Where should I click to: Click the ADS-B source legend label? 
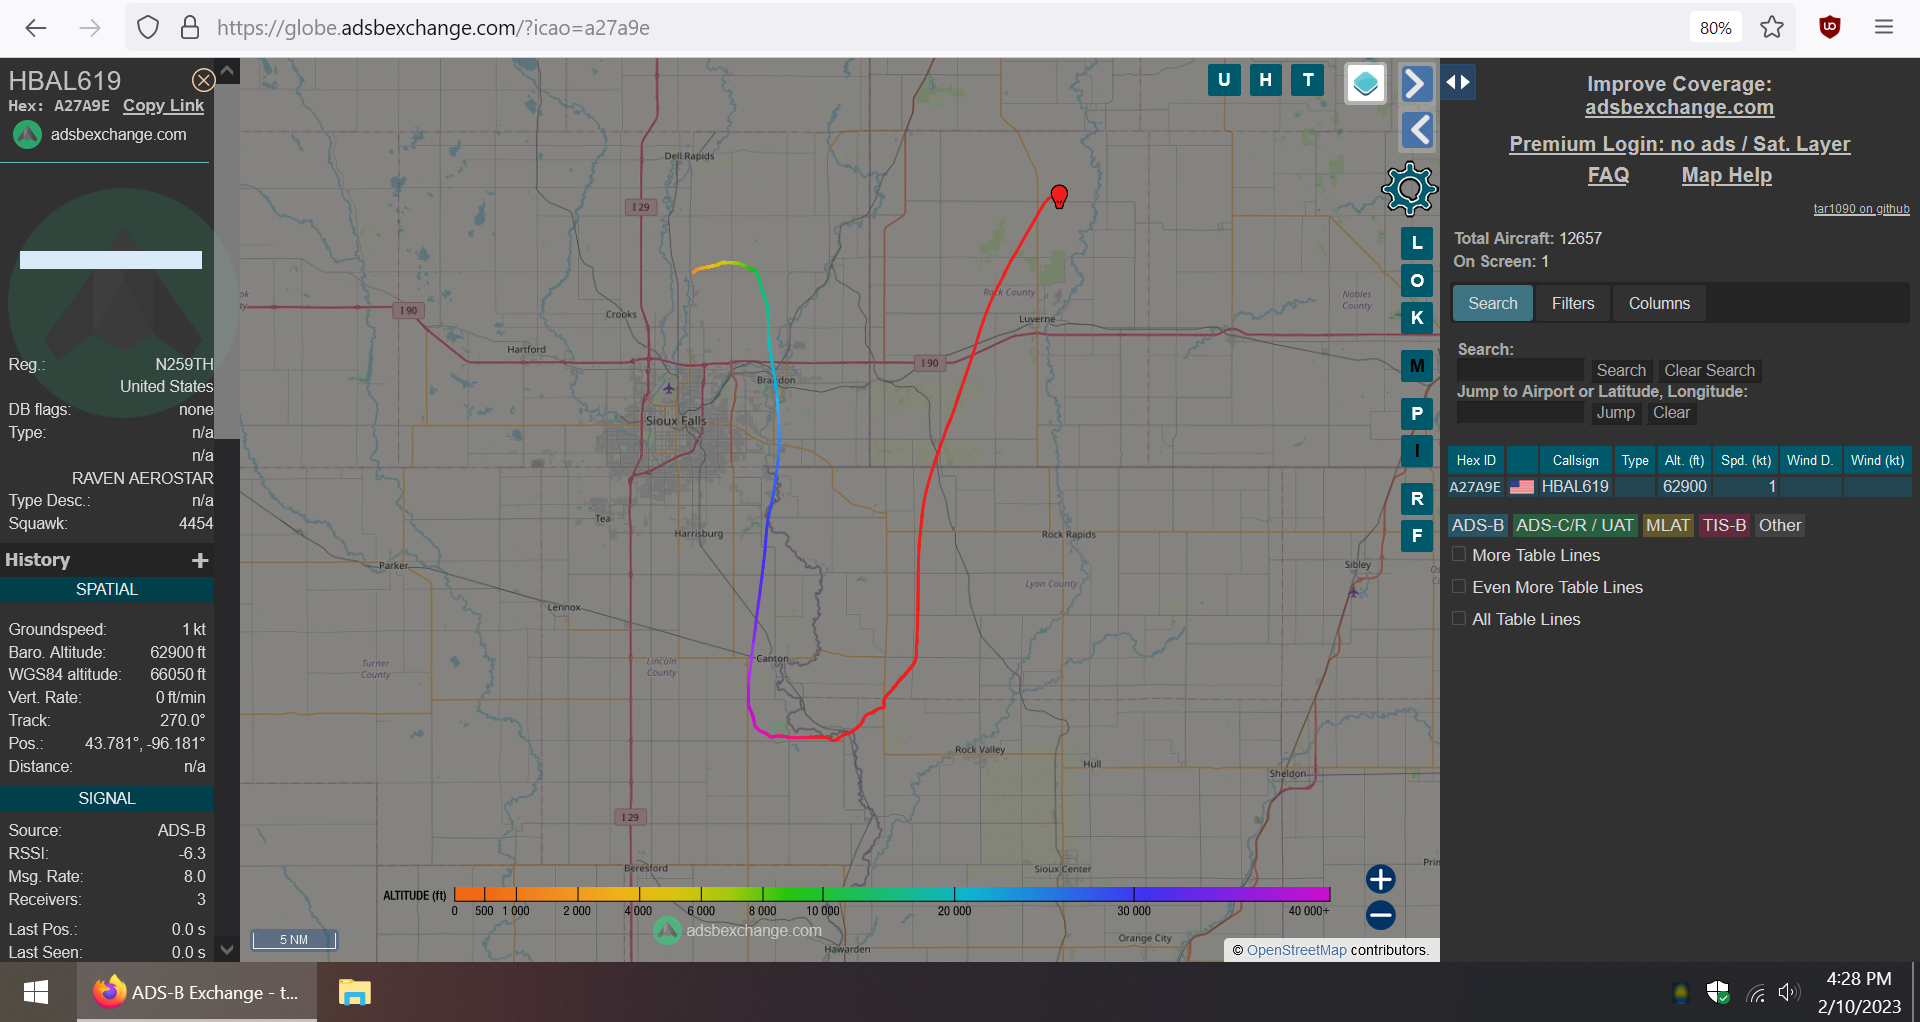(x=1478, y=525)
